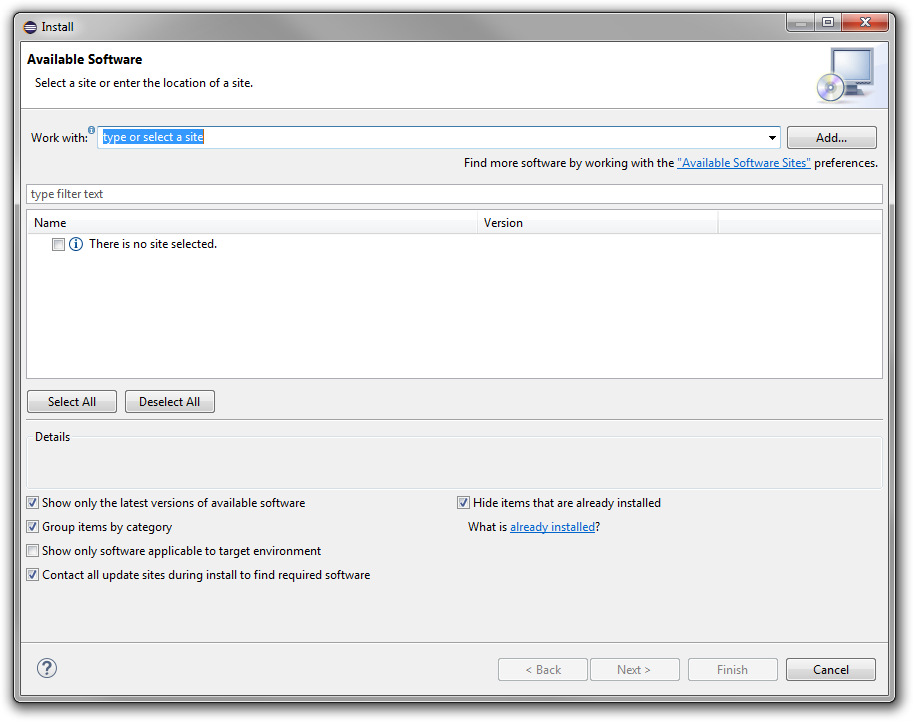Image resolution: width=914 pixels, height=722 pixels.
Task: Disable Group items by category
Action: (x=33, y=528)
